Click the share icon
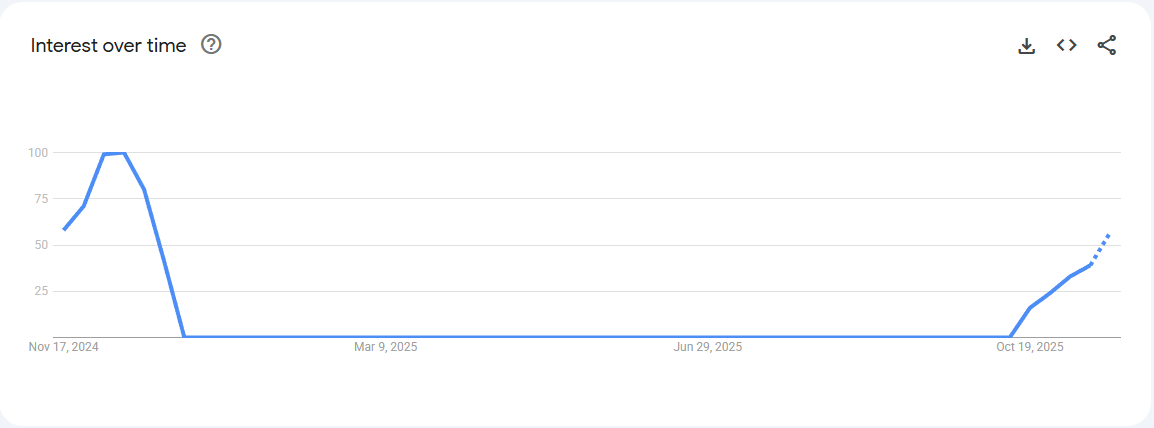This screenshot has height=428, width=1154. [x=1106, y=46]
